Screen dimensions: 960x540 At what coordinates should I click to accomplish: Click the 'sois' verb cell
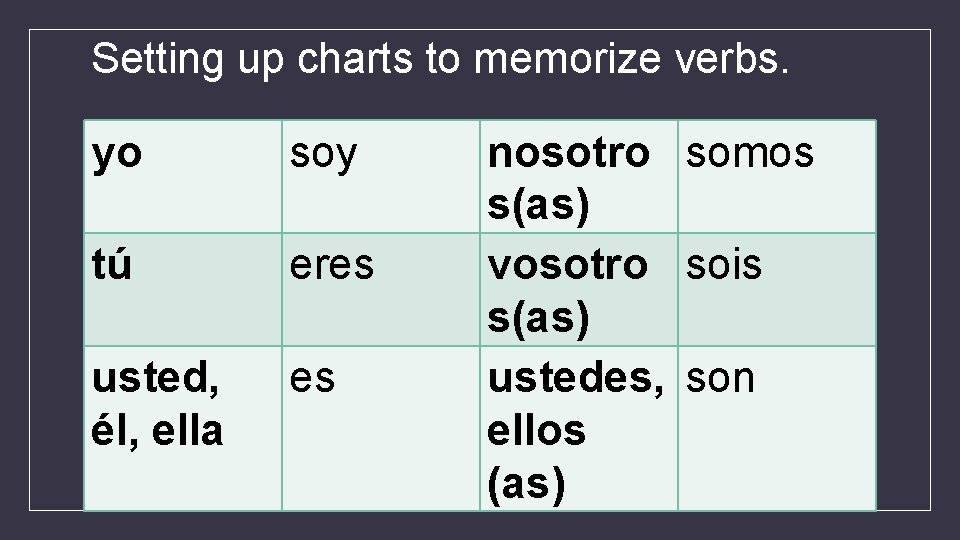coord(776,290)
